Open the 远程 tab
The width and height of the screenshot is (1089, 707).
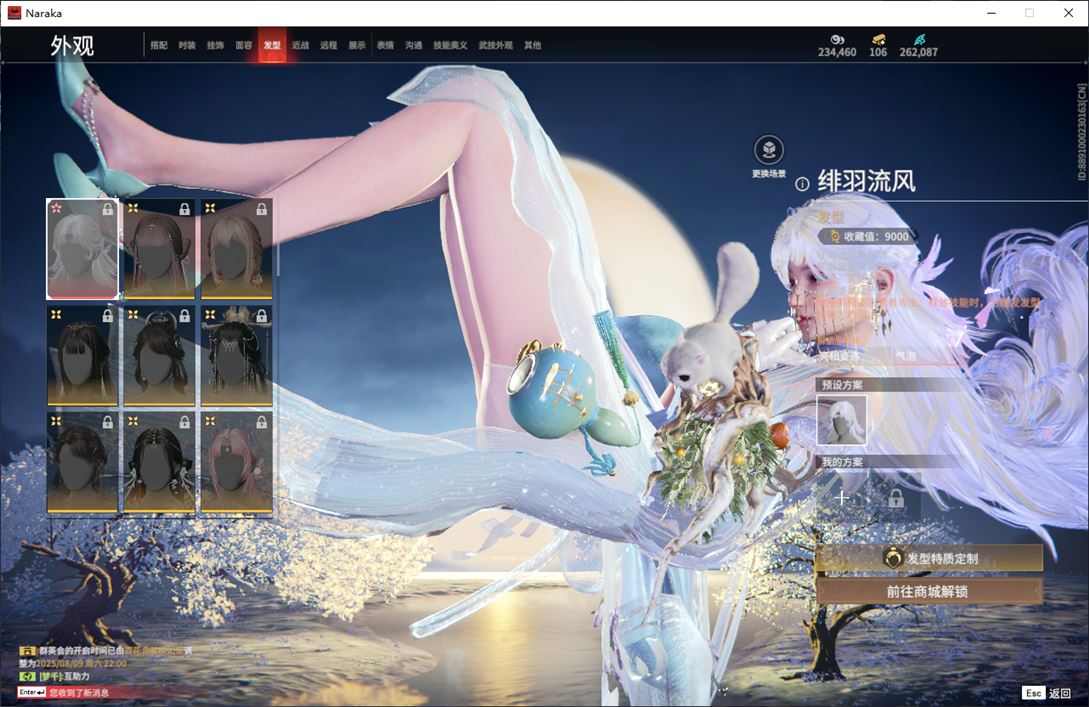(329, 45)
